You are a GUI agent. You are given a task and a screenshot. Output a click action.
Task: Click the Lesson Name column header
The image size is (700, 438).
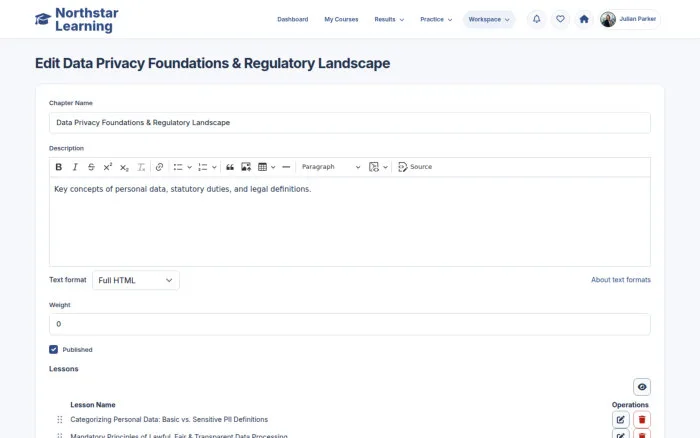tap(93, 405)
